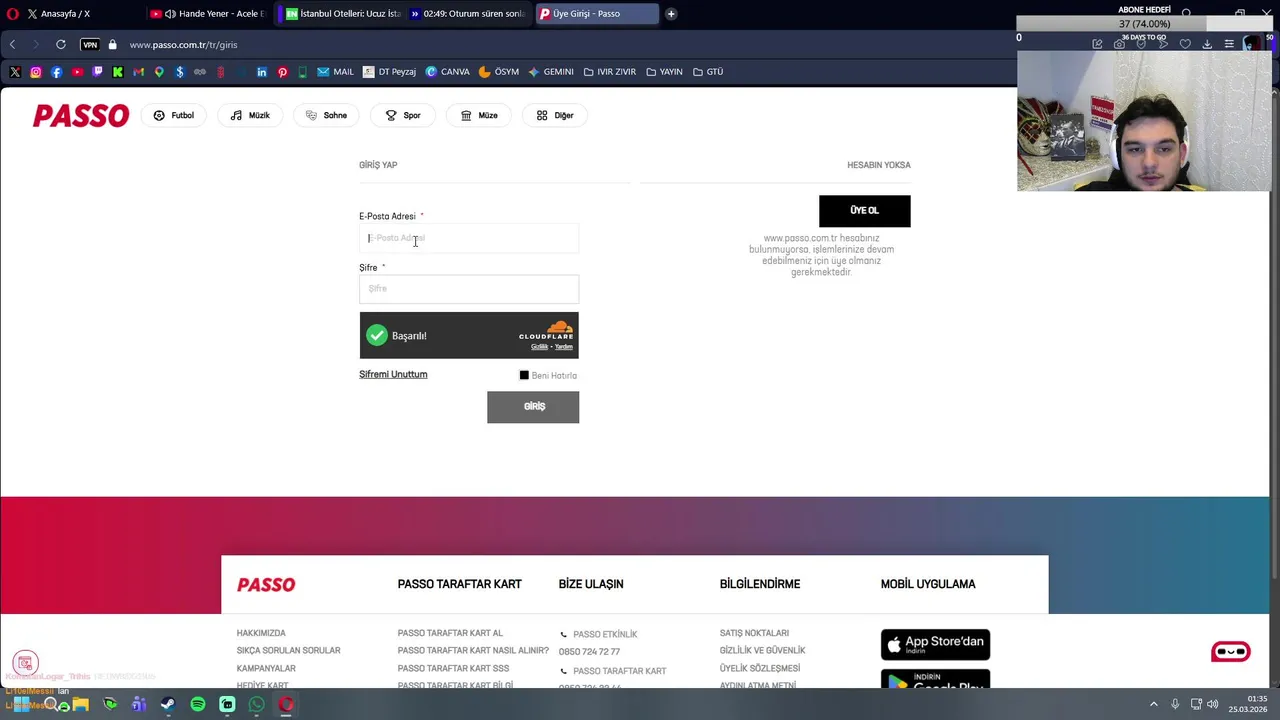Open the ÖSYM bookmark
1280x720 pixels.
coord(499,72)
